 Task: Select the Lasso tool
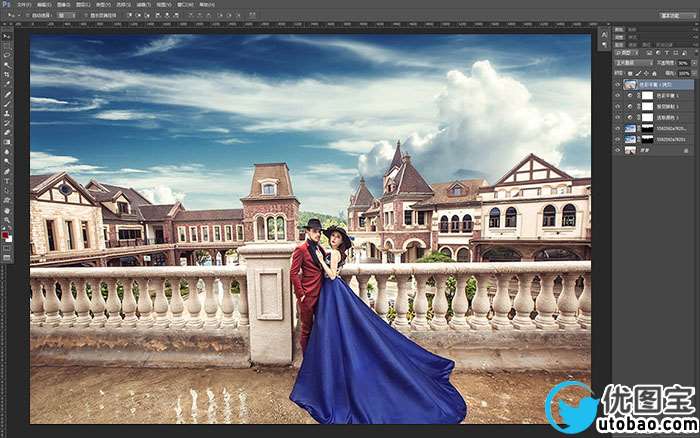[x=6, y=55]
